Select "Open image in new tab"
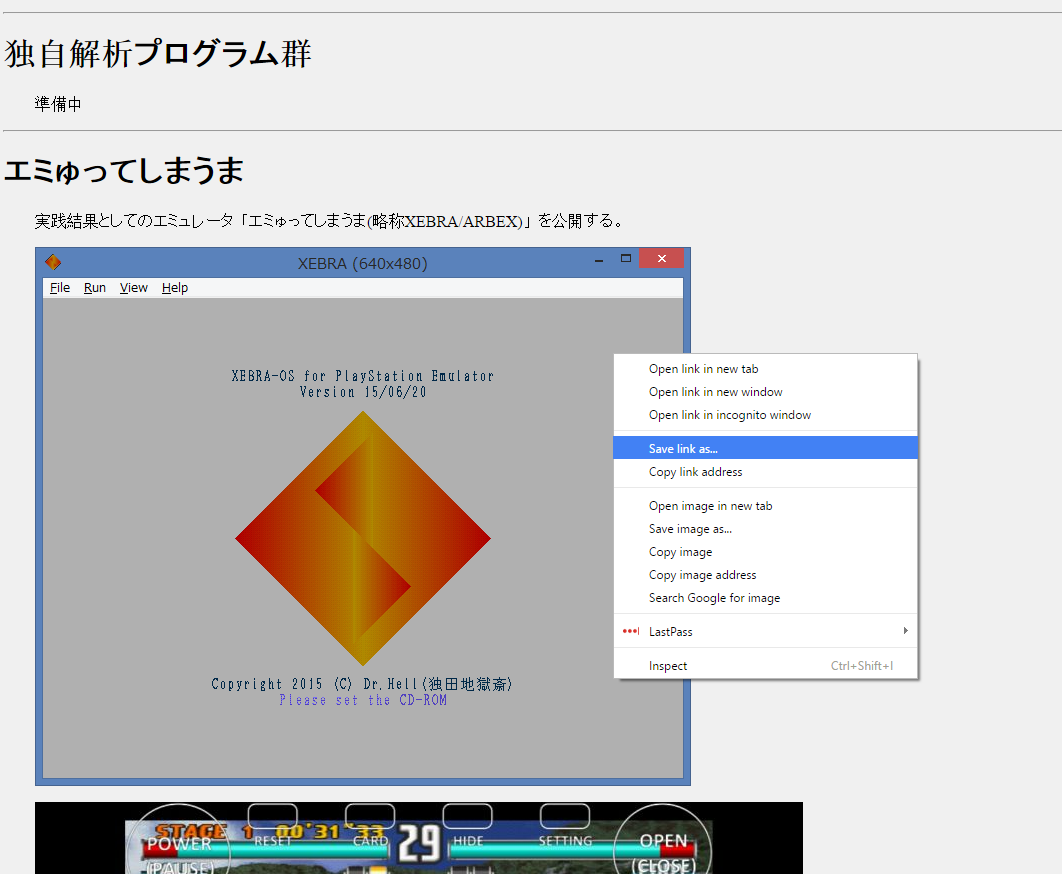1062x874 pixels. [765, 505]
